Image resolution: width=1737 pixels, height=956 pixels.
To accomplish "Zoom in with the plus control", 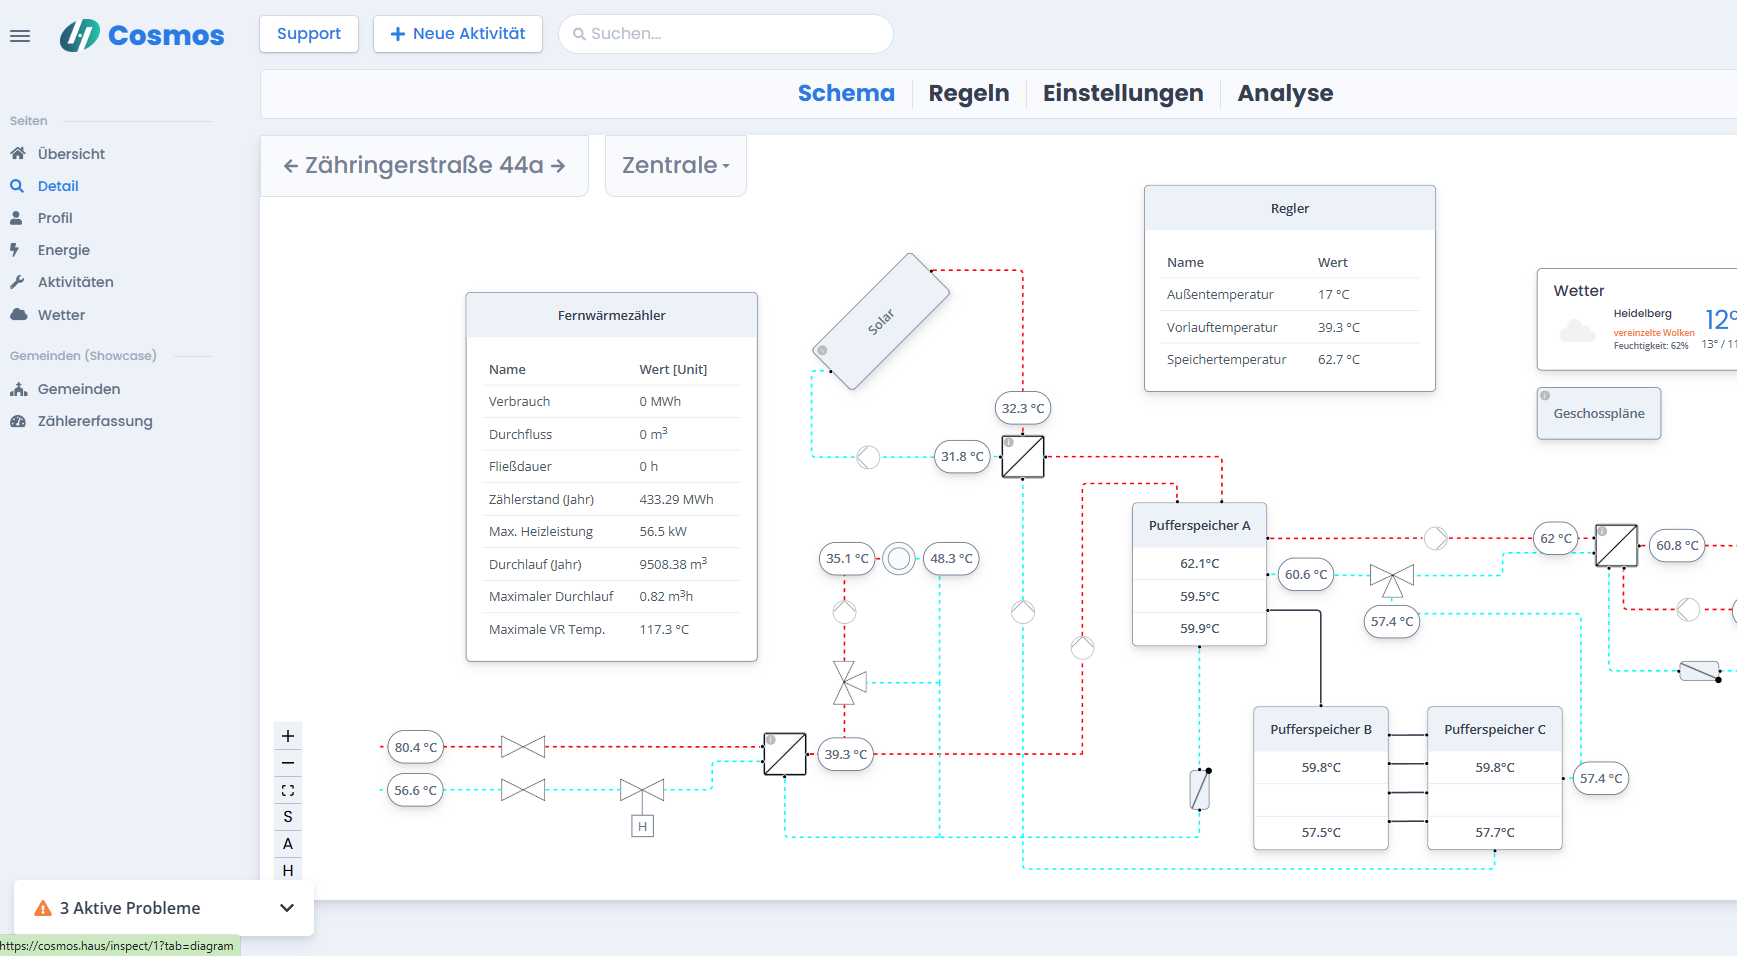I will click(288, 735).
